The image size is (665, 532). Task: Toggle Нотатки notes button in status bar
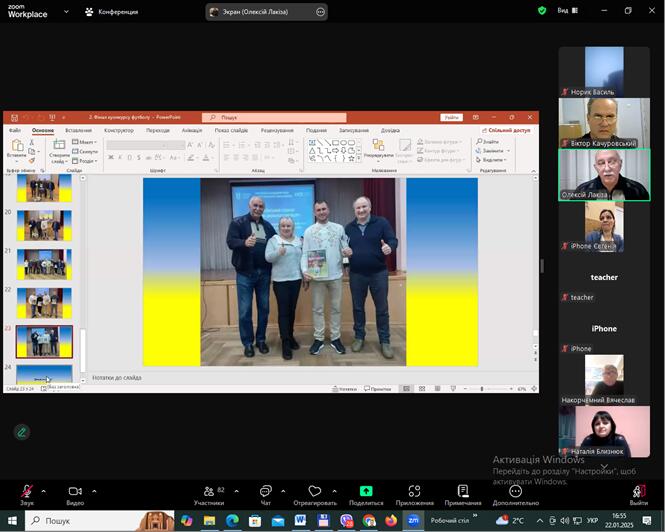click(344, 389)
